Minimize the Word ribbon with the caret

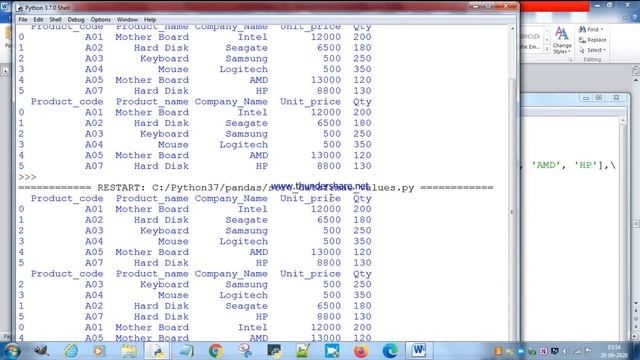pos(625,18)
